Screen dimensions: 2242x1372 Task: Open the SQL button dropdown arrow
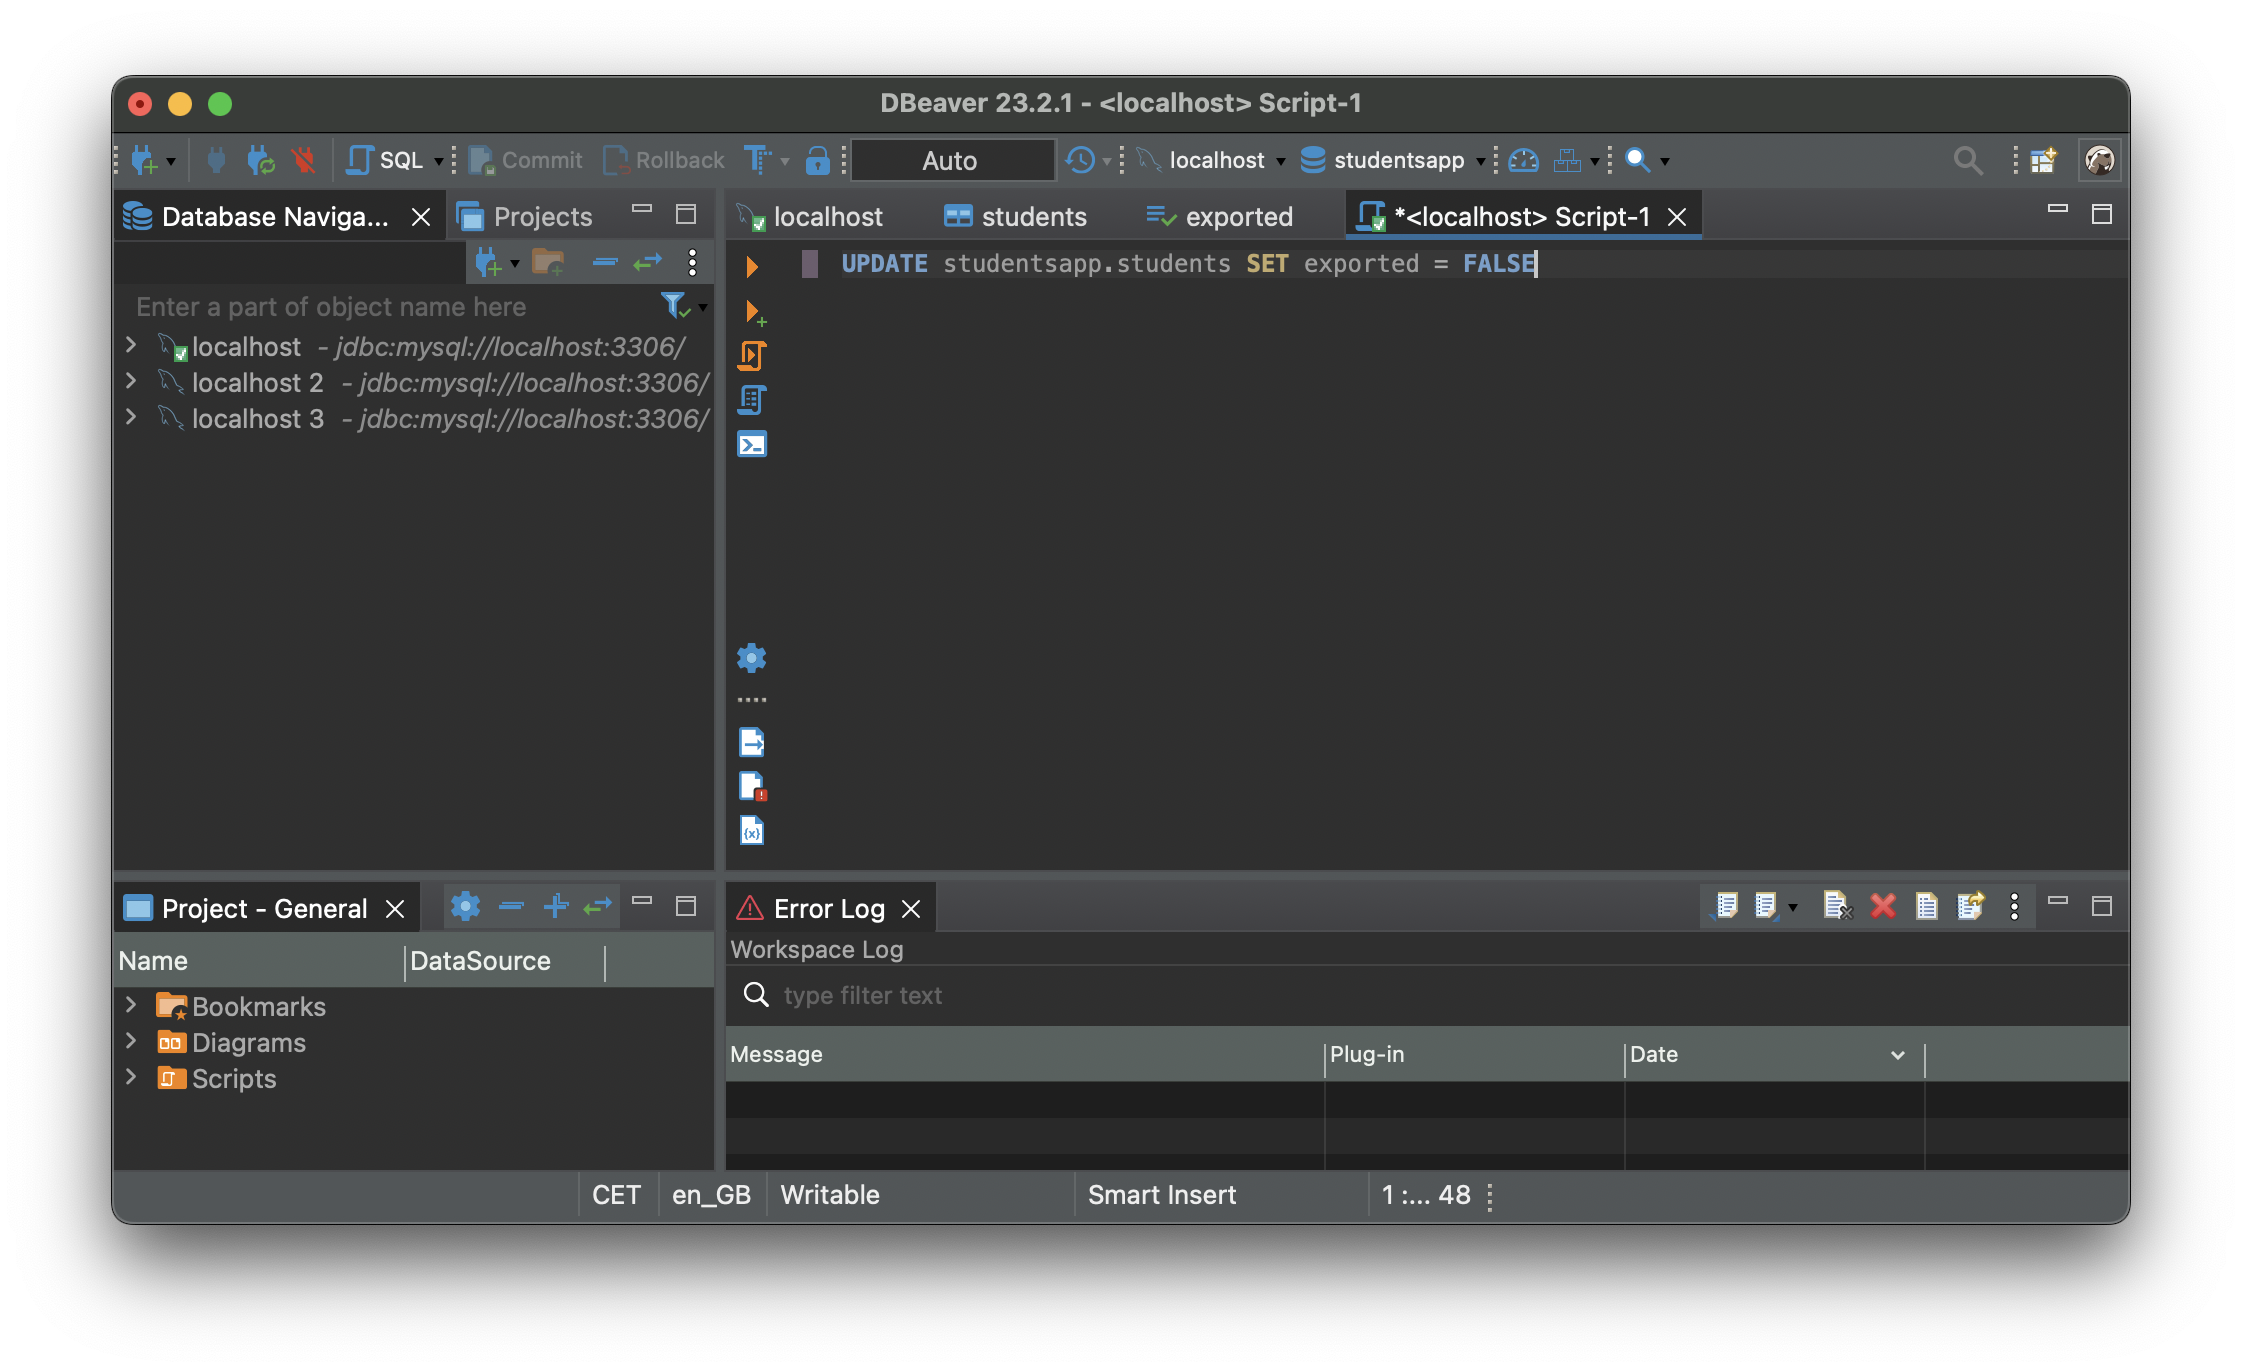[438, 161]
